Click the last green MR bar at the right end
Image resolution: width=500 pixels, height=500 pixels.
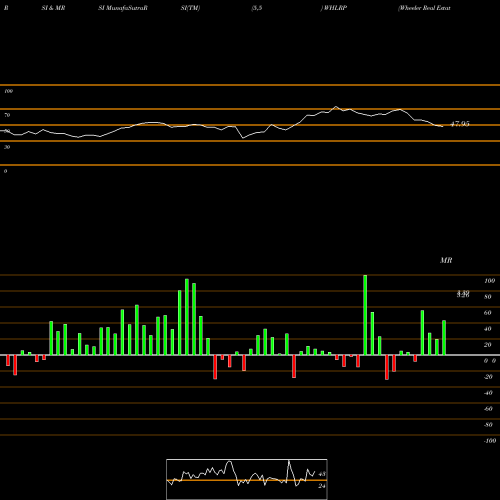[444, 338]
